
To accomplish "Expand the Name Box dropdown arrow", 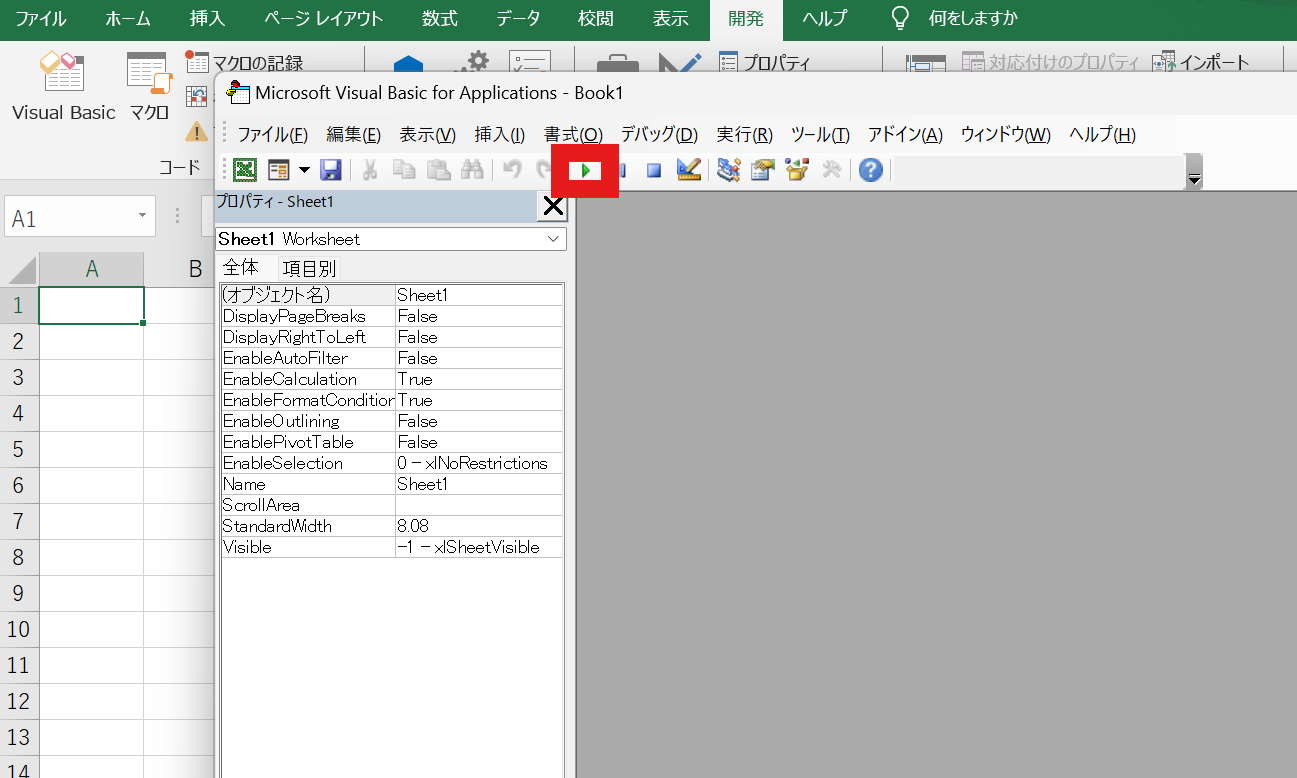I will pos(142,216).
